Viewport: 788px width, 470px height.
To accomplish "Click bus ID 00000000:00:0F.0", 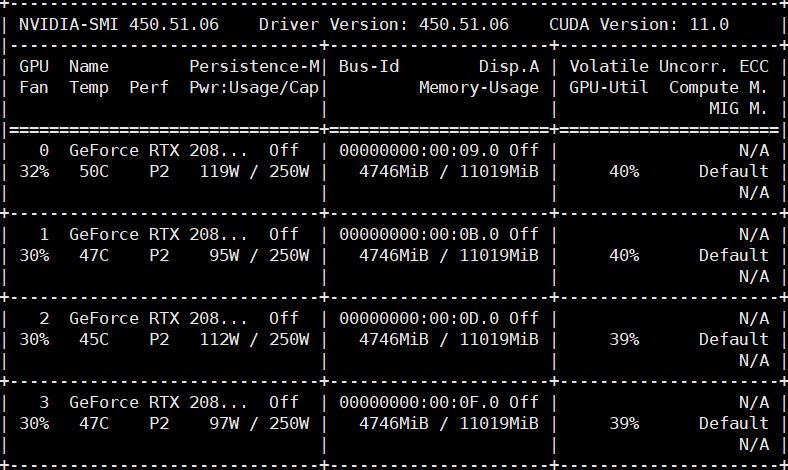I will pos(419,402).
